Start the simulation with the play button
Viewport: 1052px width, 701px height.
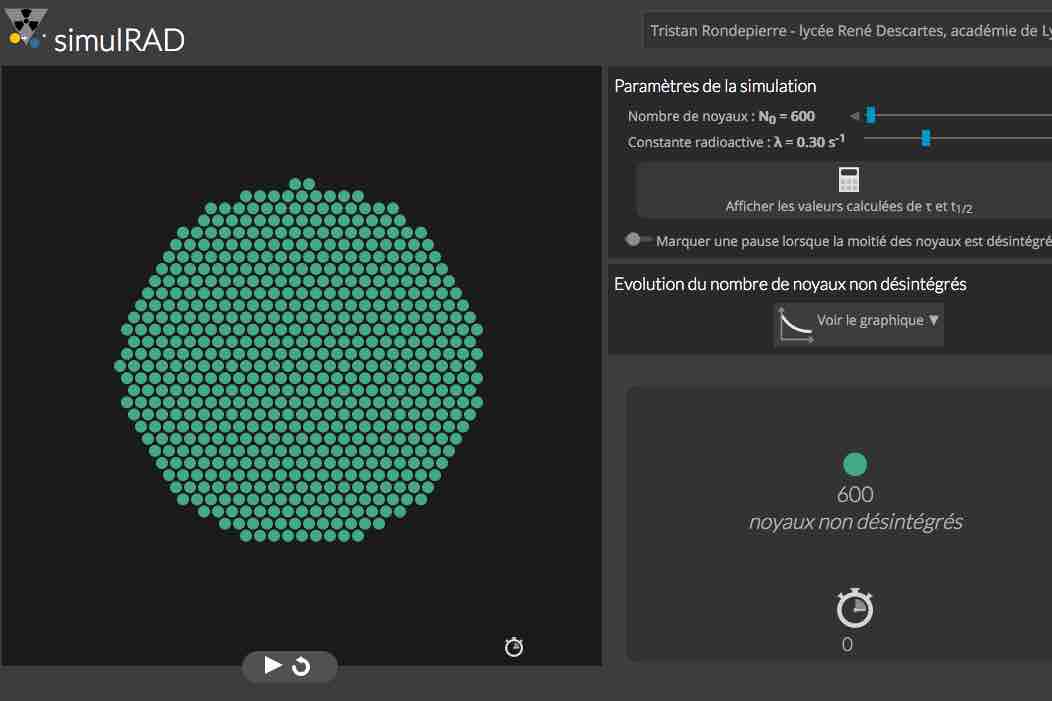272,665
